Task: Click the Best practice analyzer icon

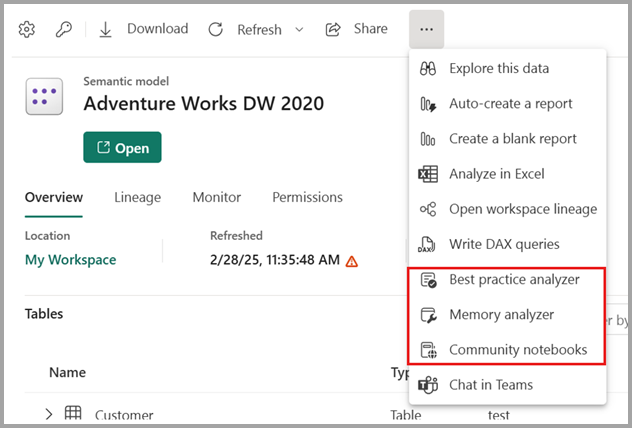Action: (x=428, y=280)
